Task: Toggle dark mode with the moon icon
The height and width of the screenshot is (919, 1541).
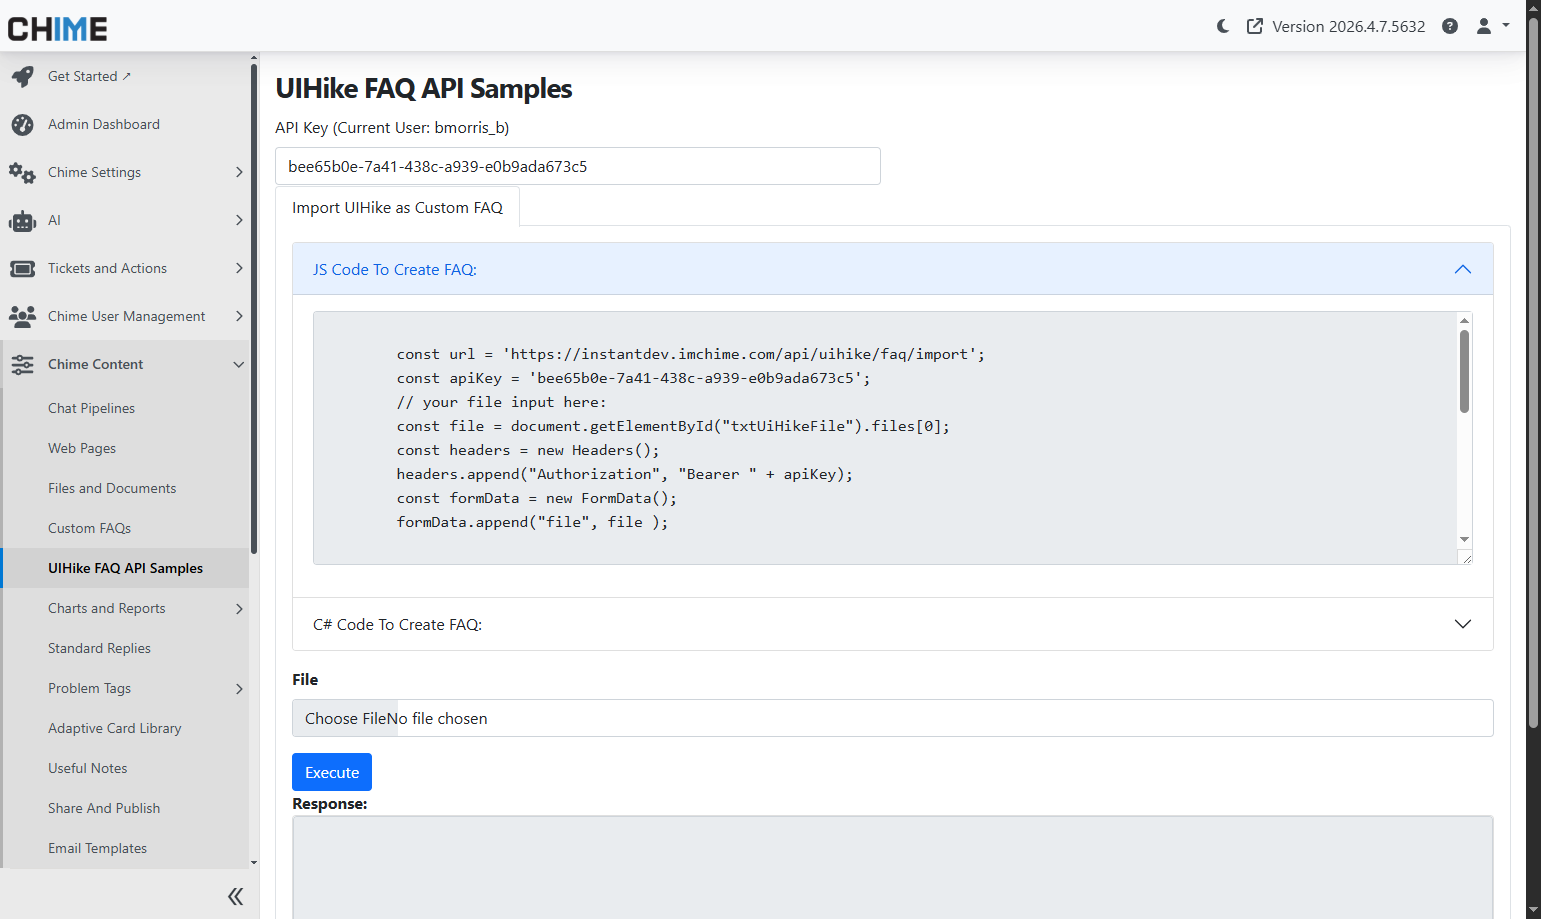Action: 1222,26
